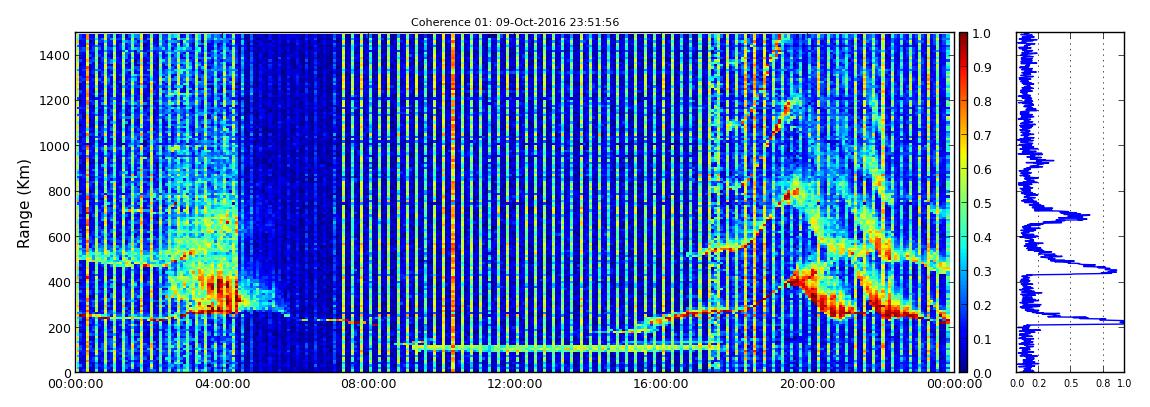Click the colorbar 1.0 label

coord(982,34)
